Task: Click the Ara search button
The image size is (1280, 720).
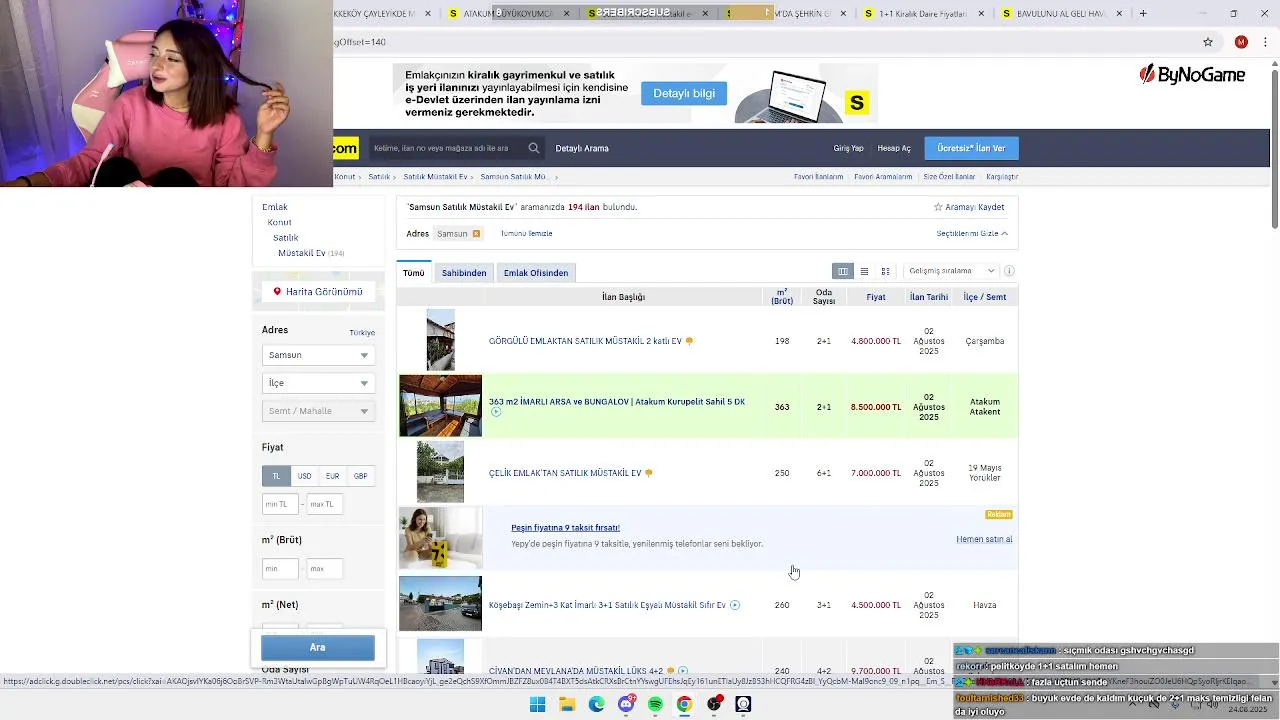Action: coord(318,648)
